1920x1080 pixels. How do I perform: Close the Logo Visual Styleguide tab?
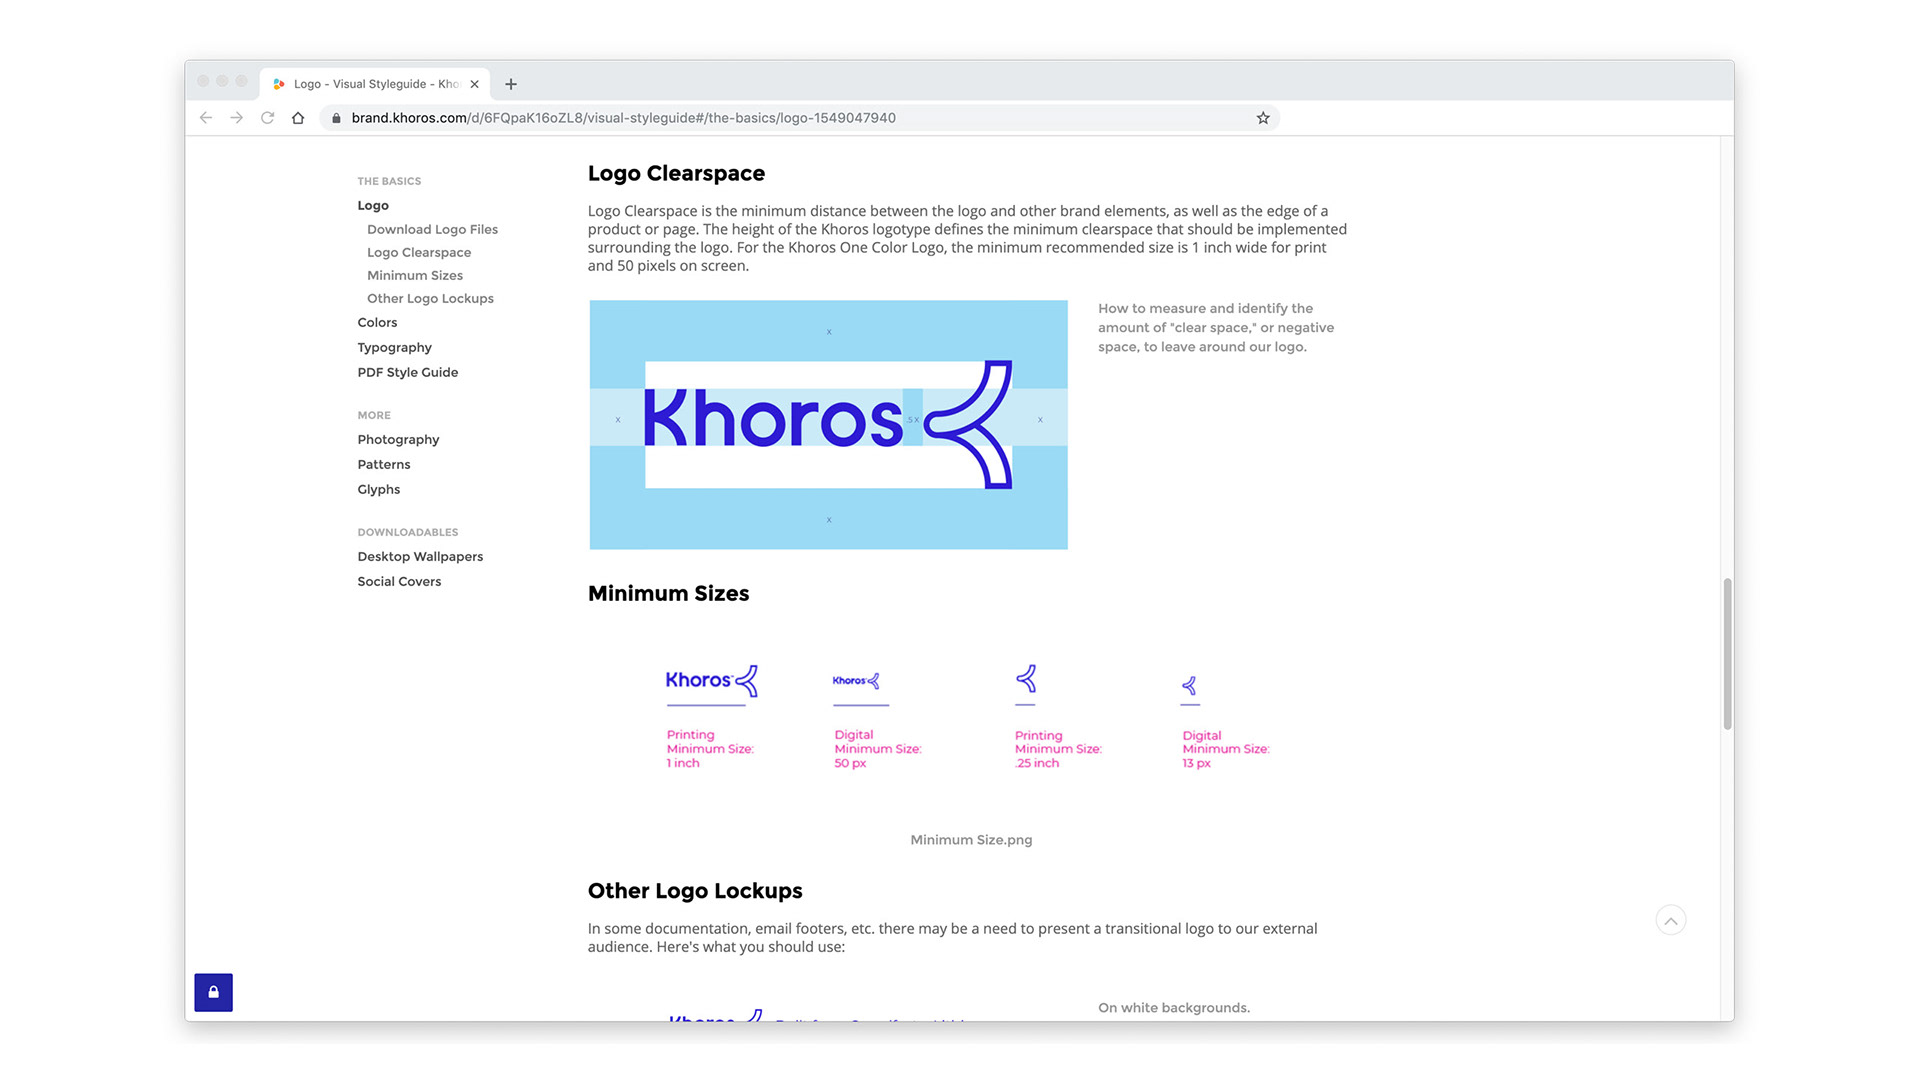(475, 84)
